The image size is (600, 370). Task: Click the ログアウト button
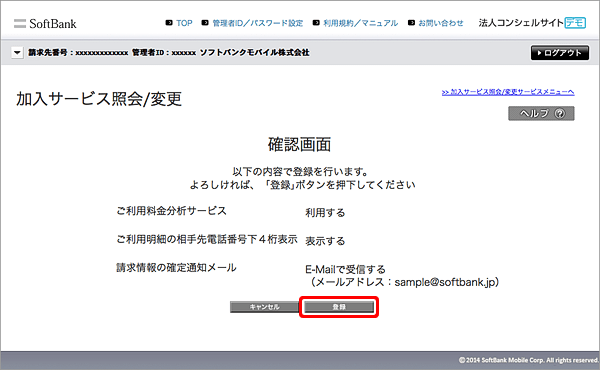559,53
